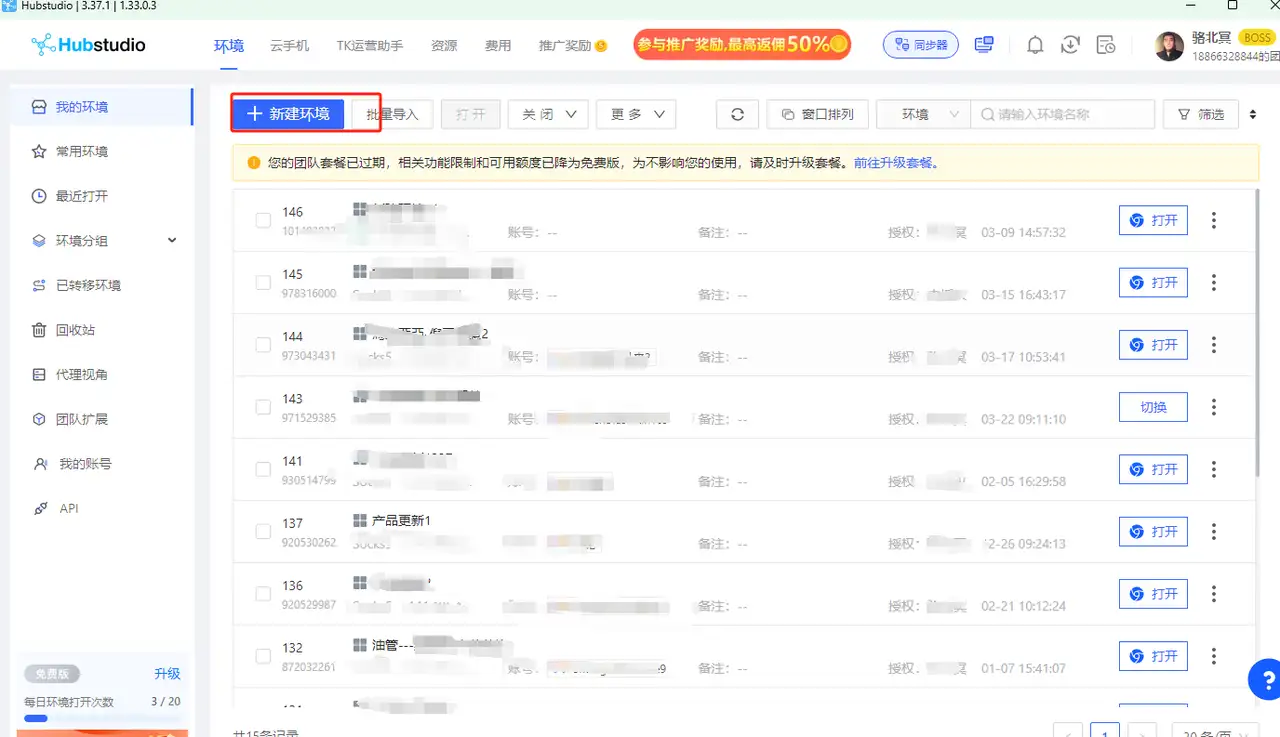1280x737 pixels.
Task: Click the refresh icon in toolbar
Action: [737, 114]
